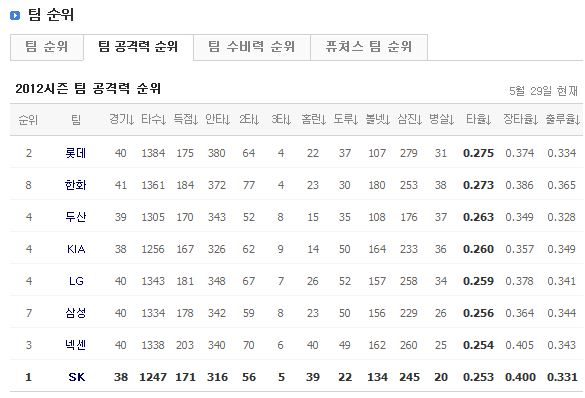The width and height of the screenshot is (585, 398).
Task: Click 넥센 runs value 203
Action: click(x=185, y=345)
